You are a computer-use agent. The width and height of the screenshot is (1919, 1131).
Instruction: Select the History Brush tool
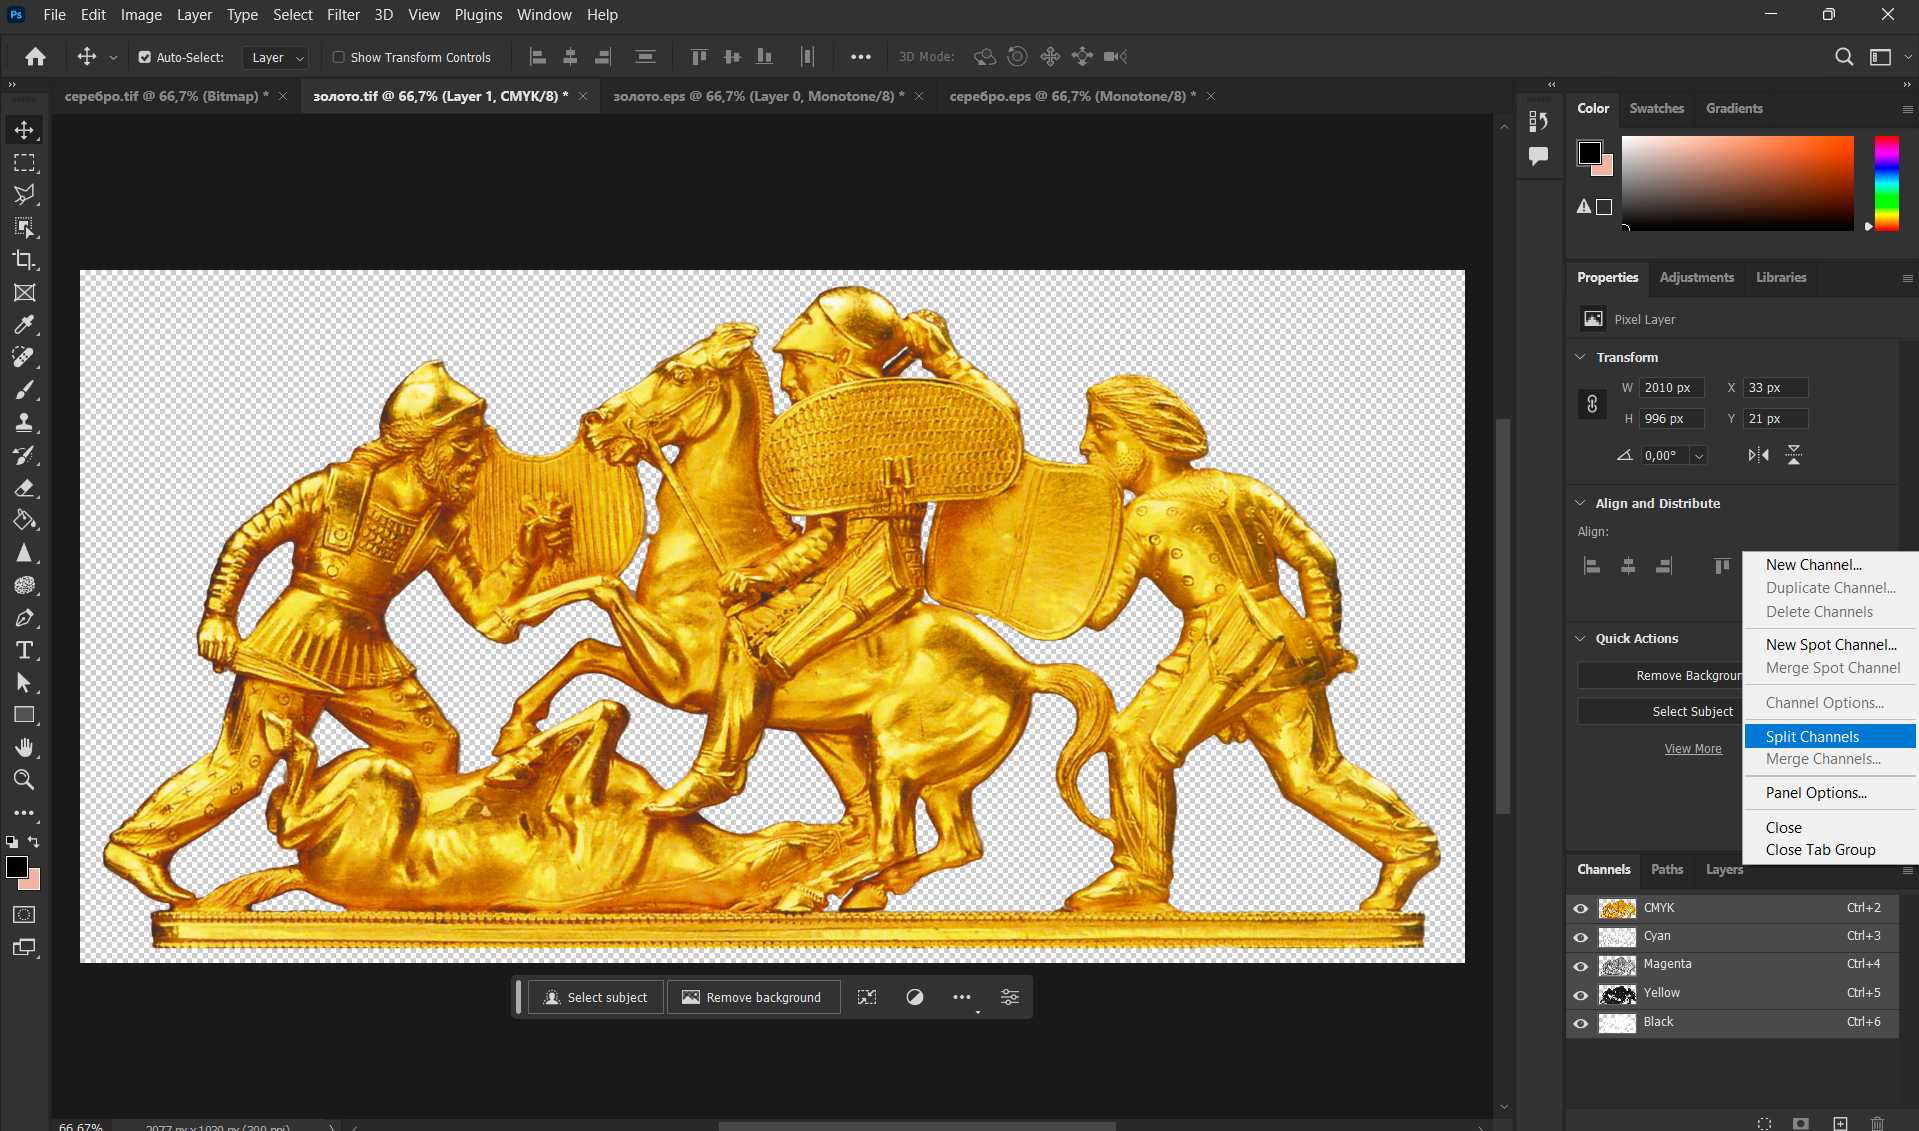tap(24, 455)
